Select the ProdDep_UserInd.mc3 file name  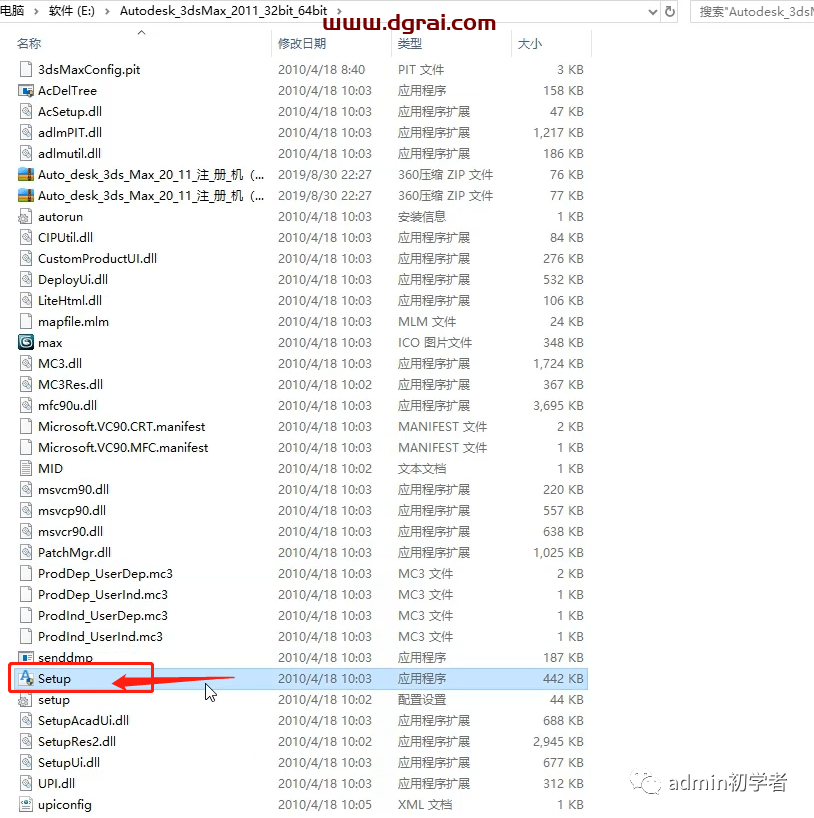click(x=103, y=595)
